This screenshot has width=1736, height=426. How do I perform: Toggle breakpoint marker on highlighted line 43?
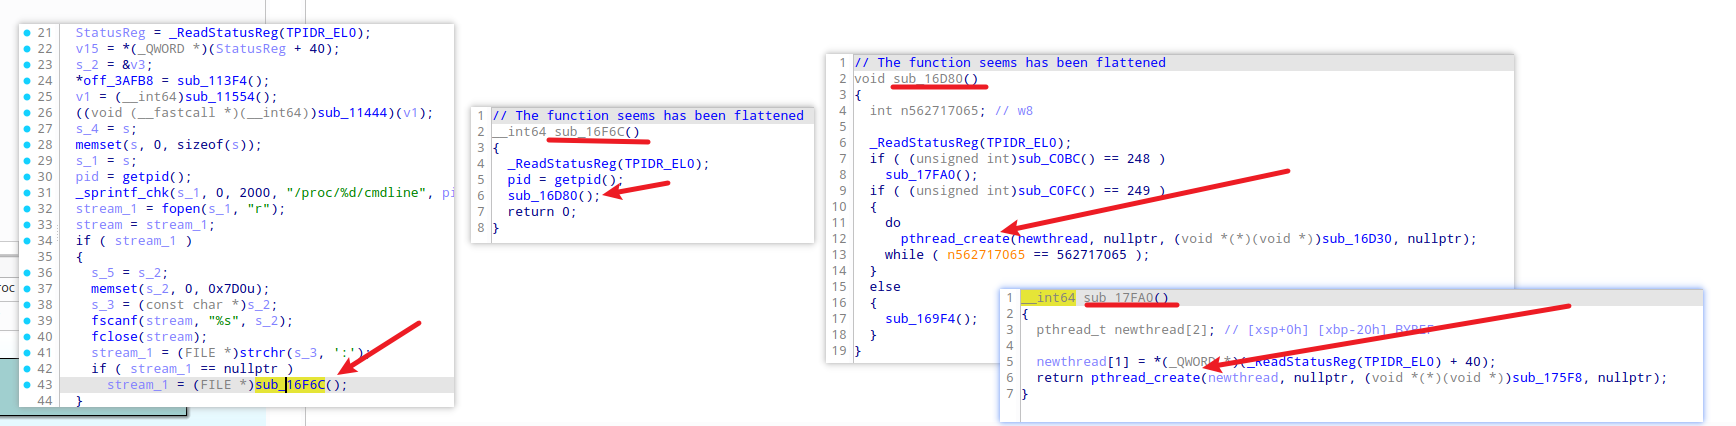[x=27, y=385]
